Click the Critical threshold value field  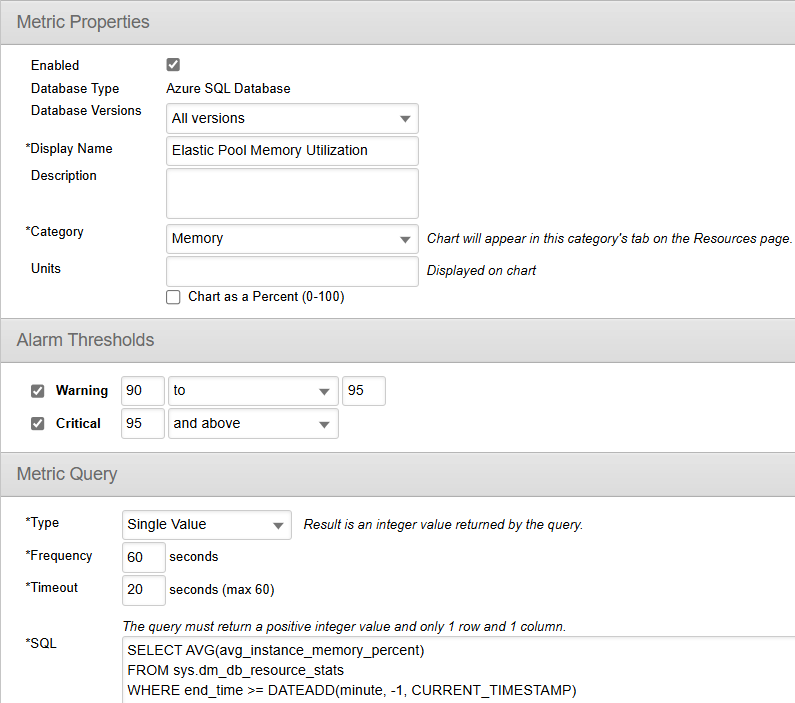tap(142, 423)
